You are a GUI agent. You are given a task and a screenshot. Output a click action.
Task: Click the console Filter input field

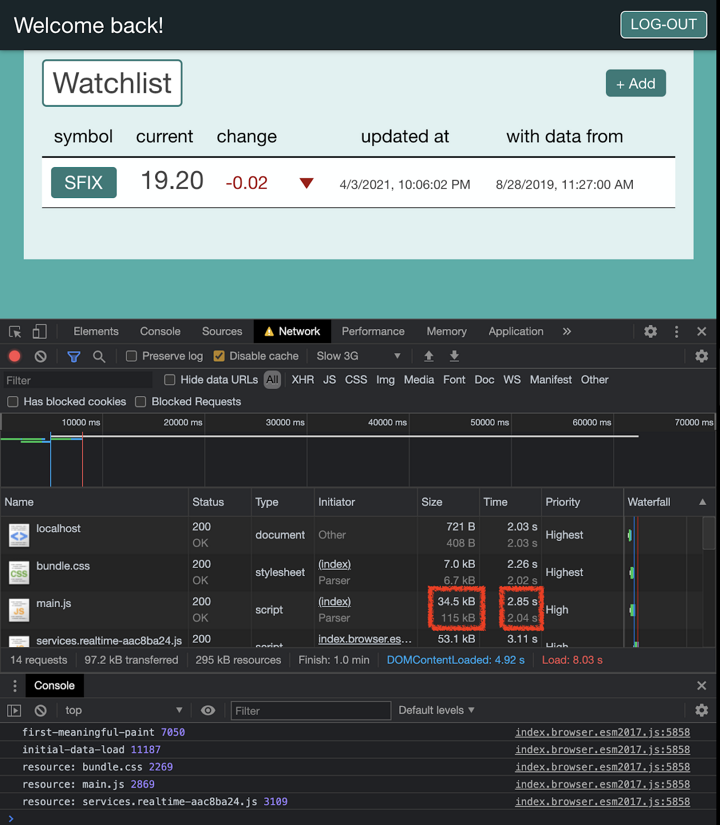coord(310,710)
